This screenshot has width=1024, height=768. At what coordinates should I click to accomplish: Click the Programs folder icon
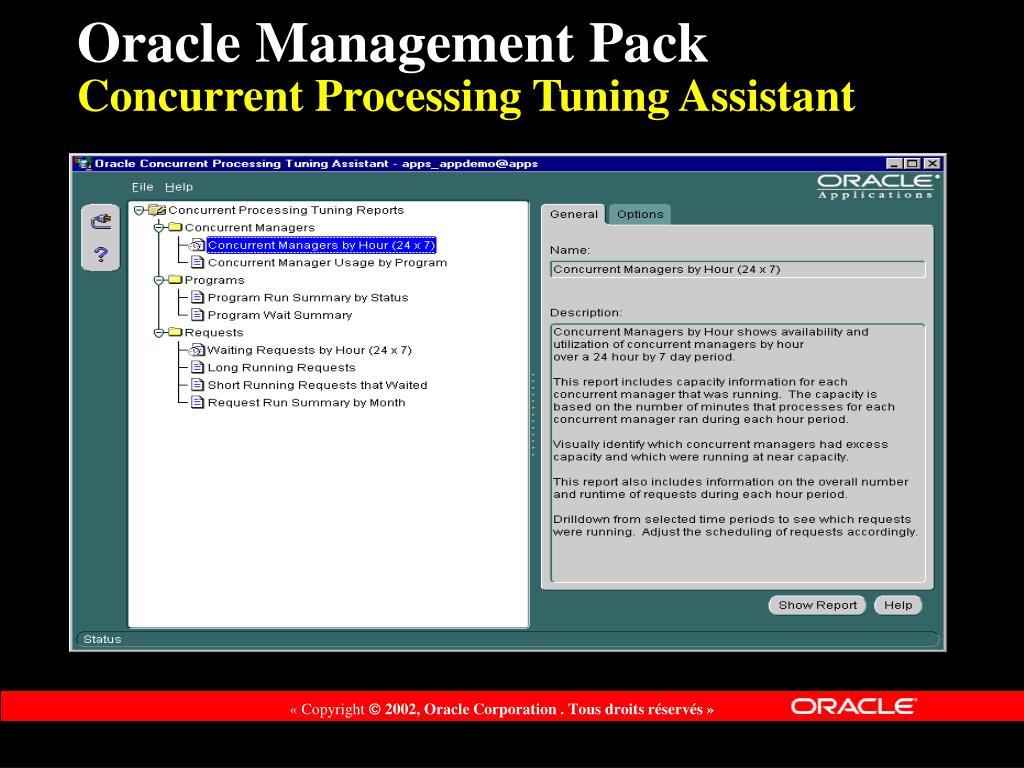(x=175, y=280)
